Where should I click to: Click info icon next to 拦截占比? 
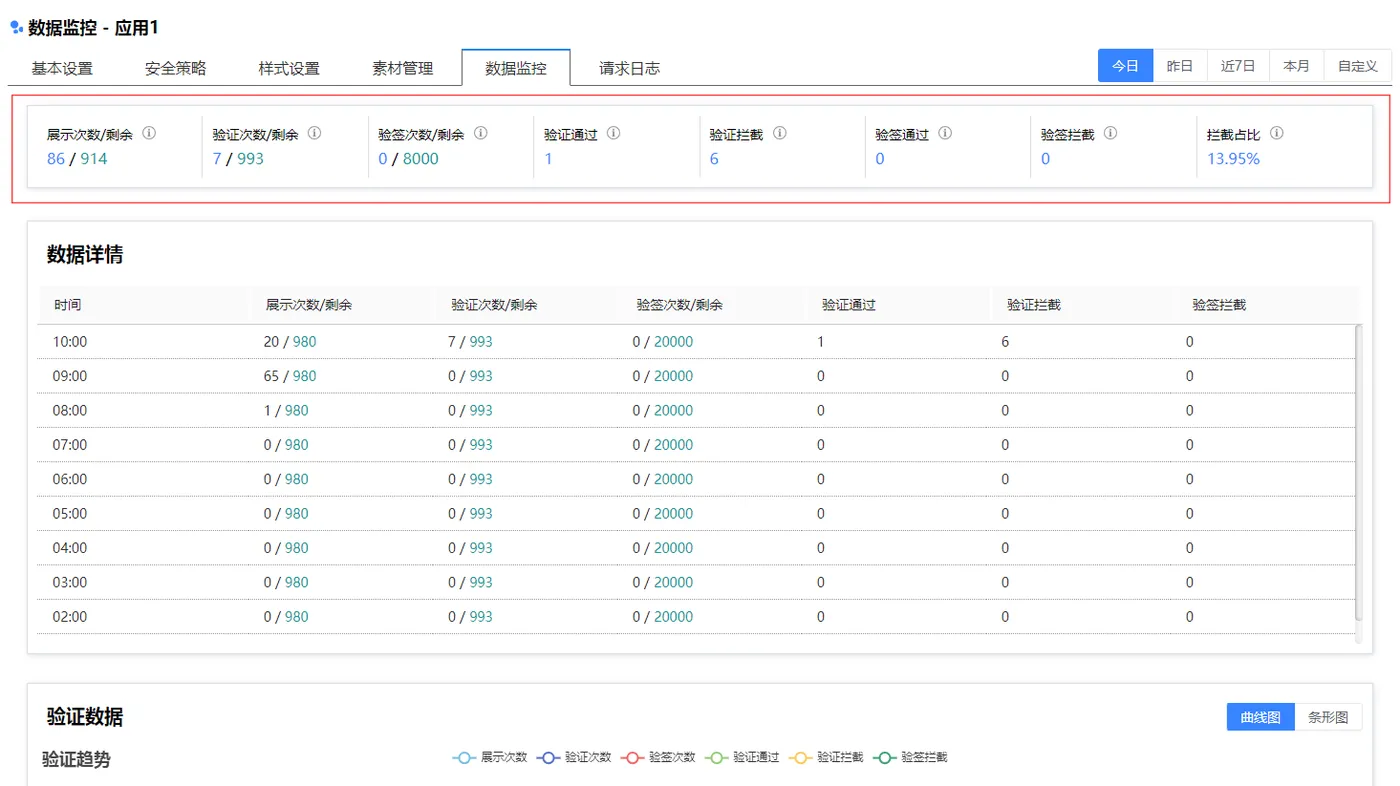click(1276, 133)
